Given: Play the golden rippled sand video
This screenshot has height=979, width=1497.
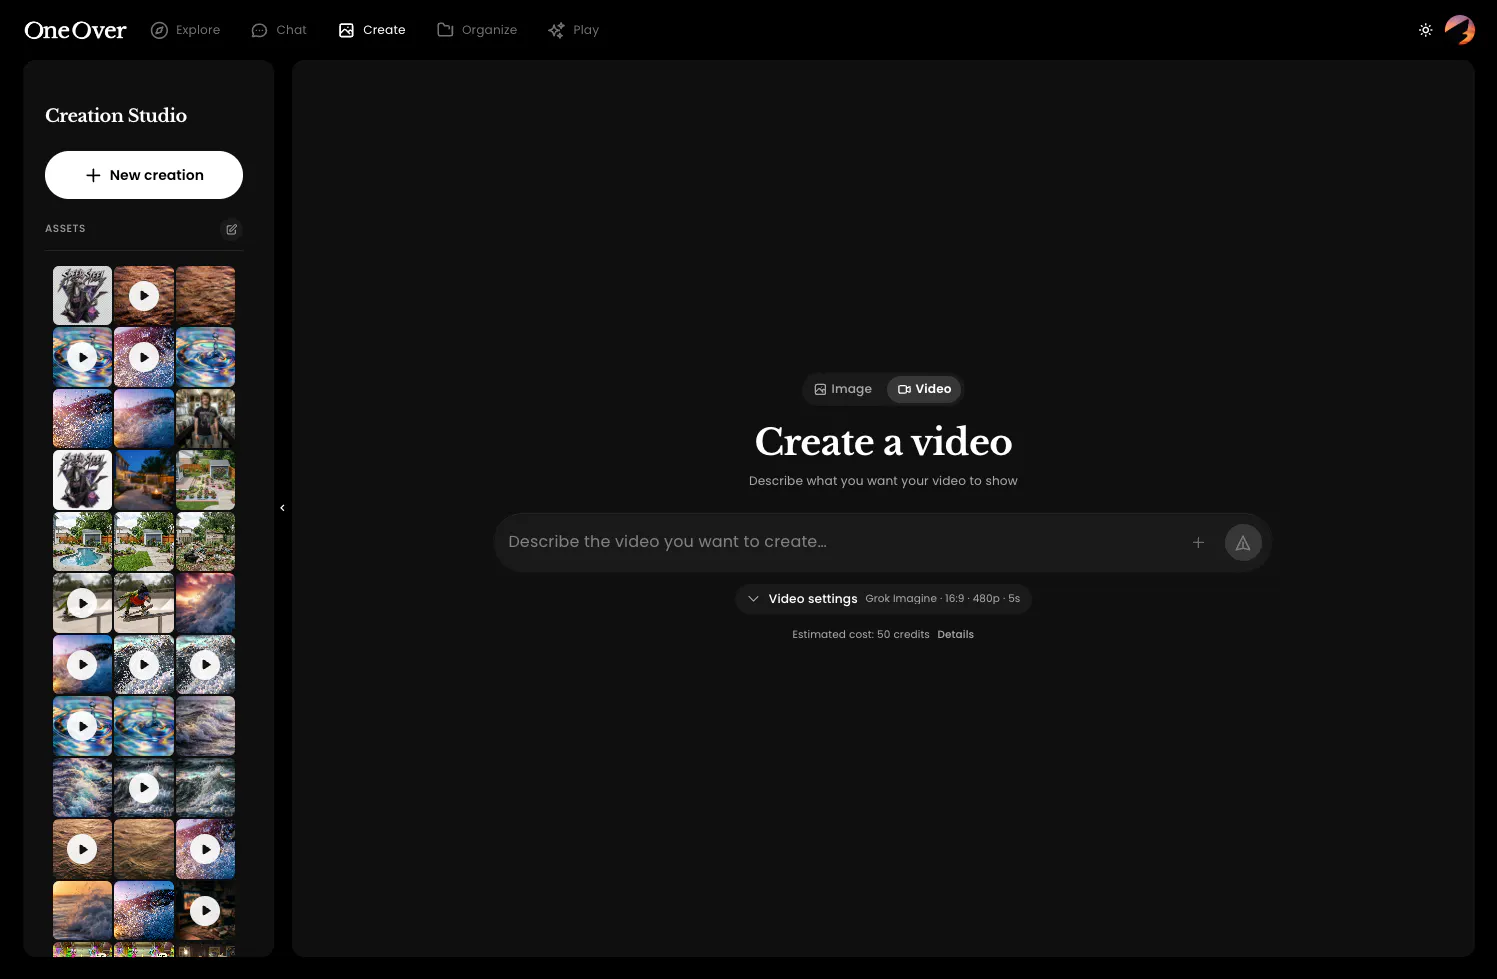Looking at the screenshot, I should click(x=82, y=849).
